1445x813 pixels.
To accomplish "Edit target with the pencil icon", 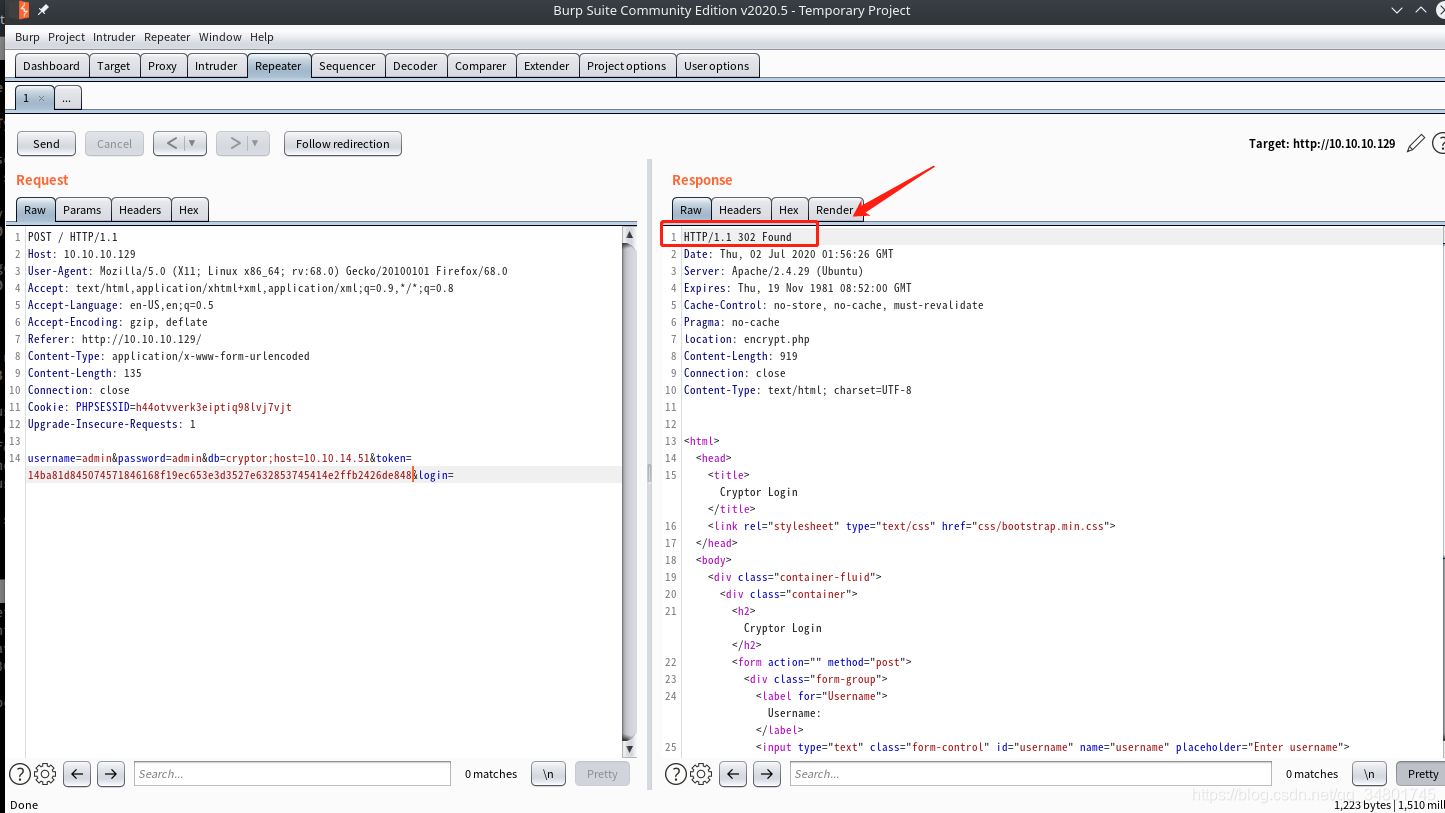I will coord(1415,144).
